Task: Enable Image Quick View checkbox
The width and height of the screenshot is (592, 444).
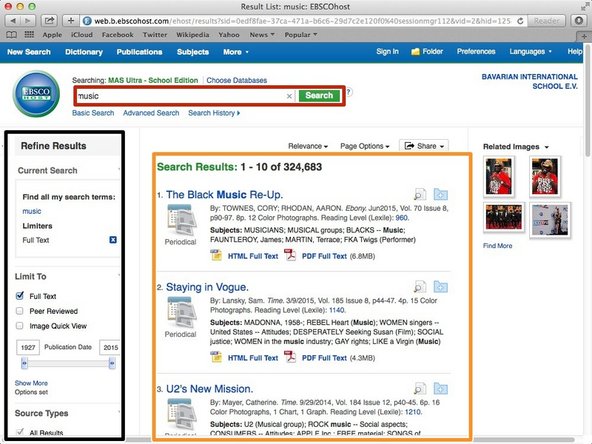Action: [x=20, y=325]
